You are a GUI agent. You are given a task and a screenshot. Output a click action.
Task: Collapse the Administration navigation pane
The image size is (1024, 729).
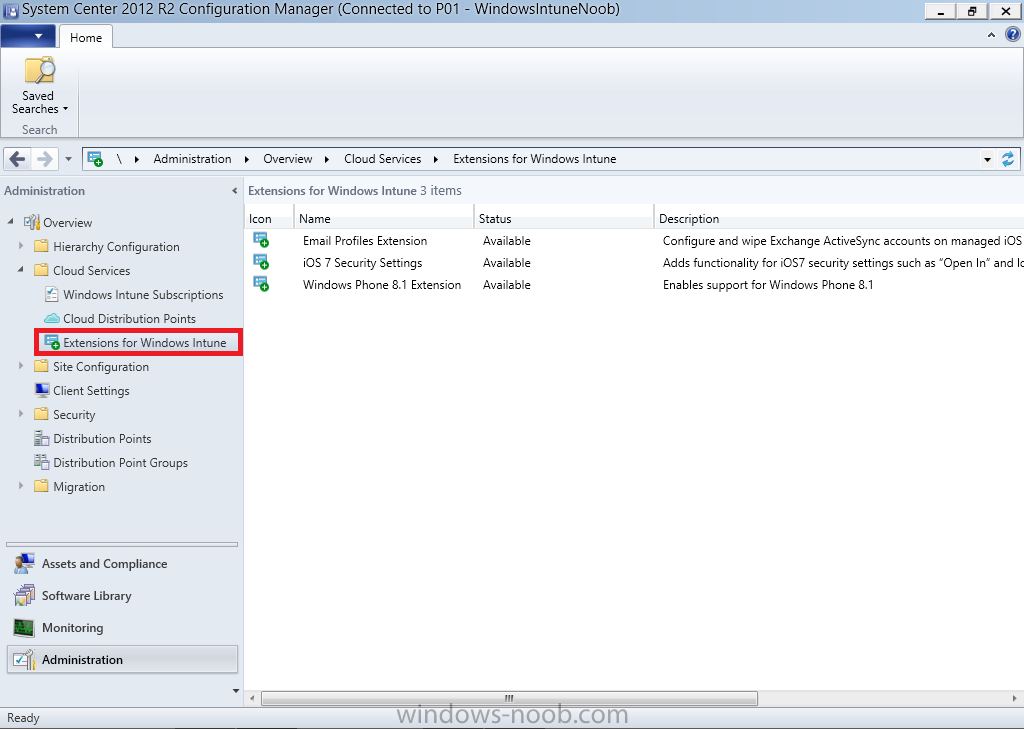click(x=234, y=191)
